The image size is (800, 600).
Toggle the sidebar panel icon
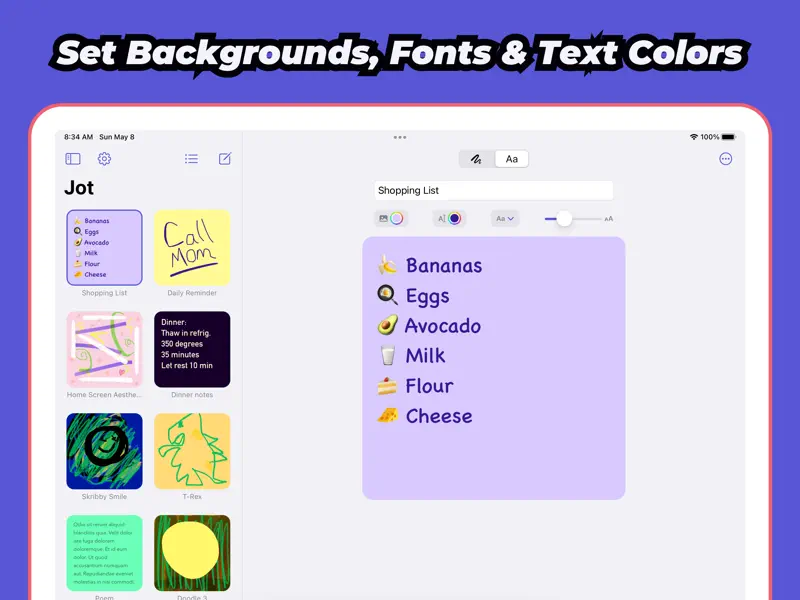point(73,159)
